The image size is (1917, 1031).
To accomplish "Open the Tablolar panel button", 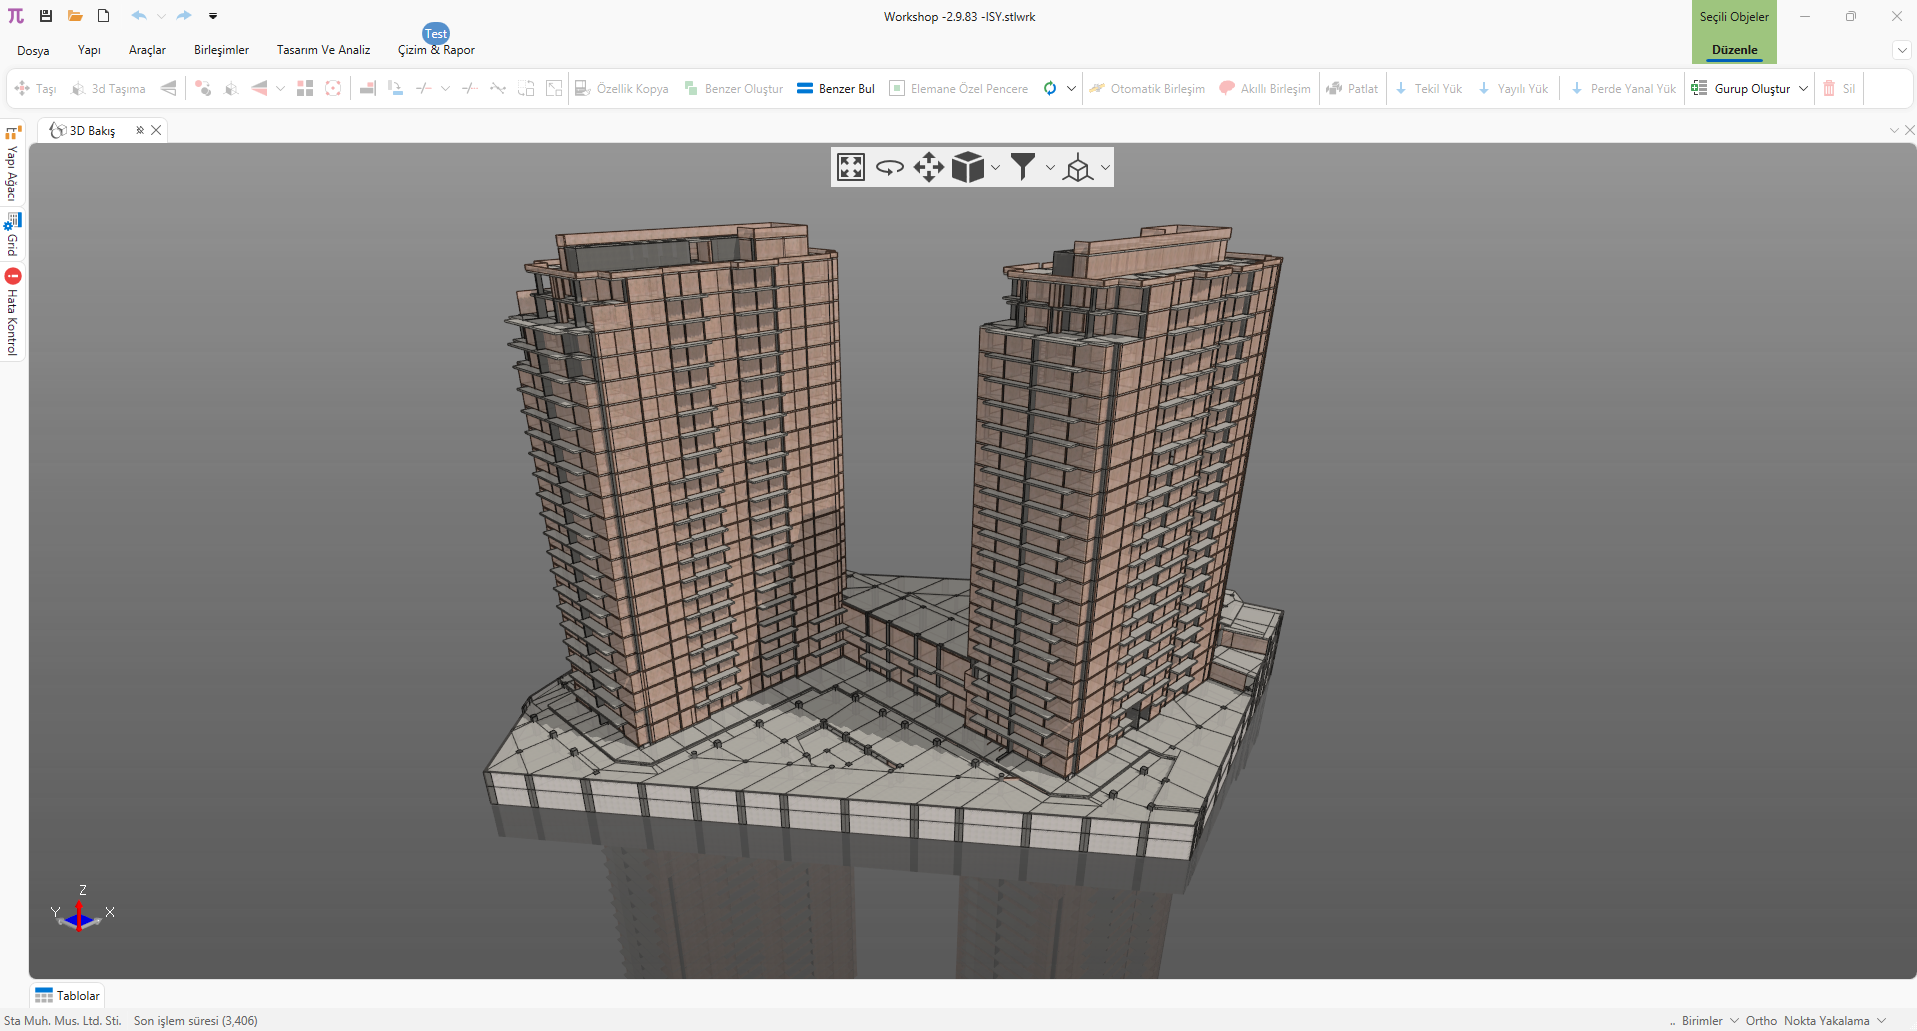I will [68, 996].
